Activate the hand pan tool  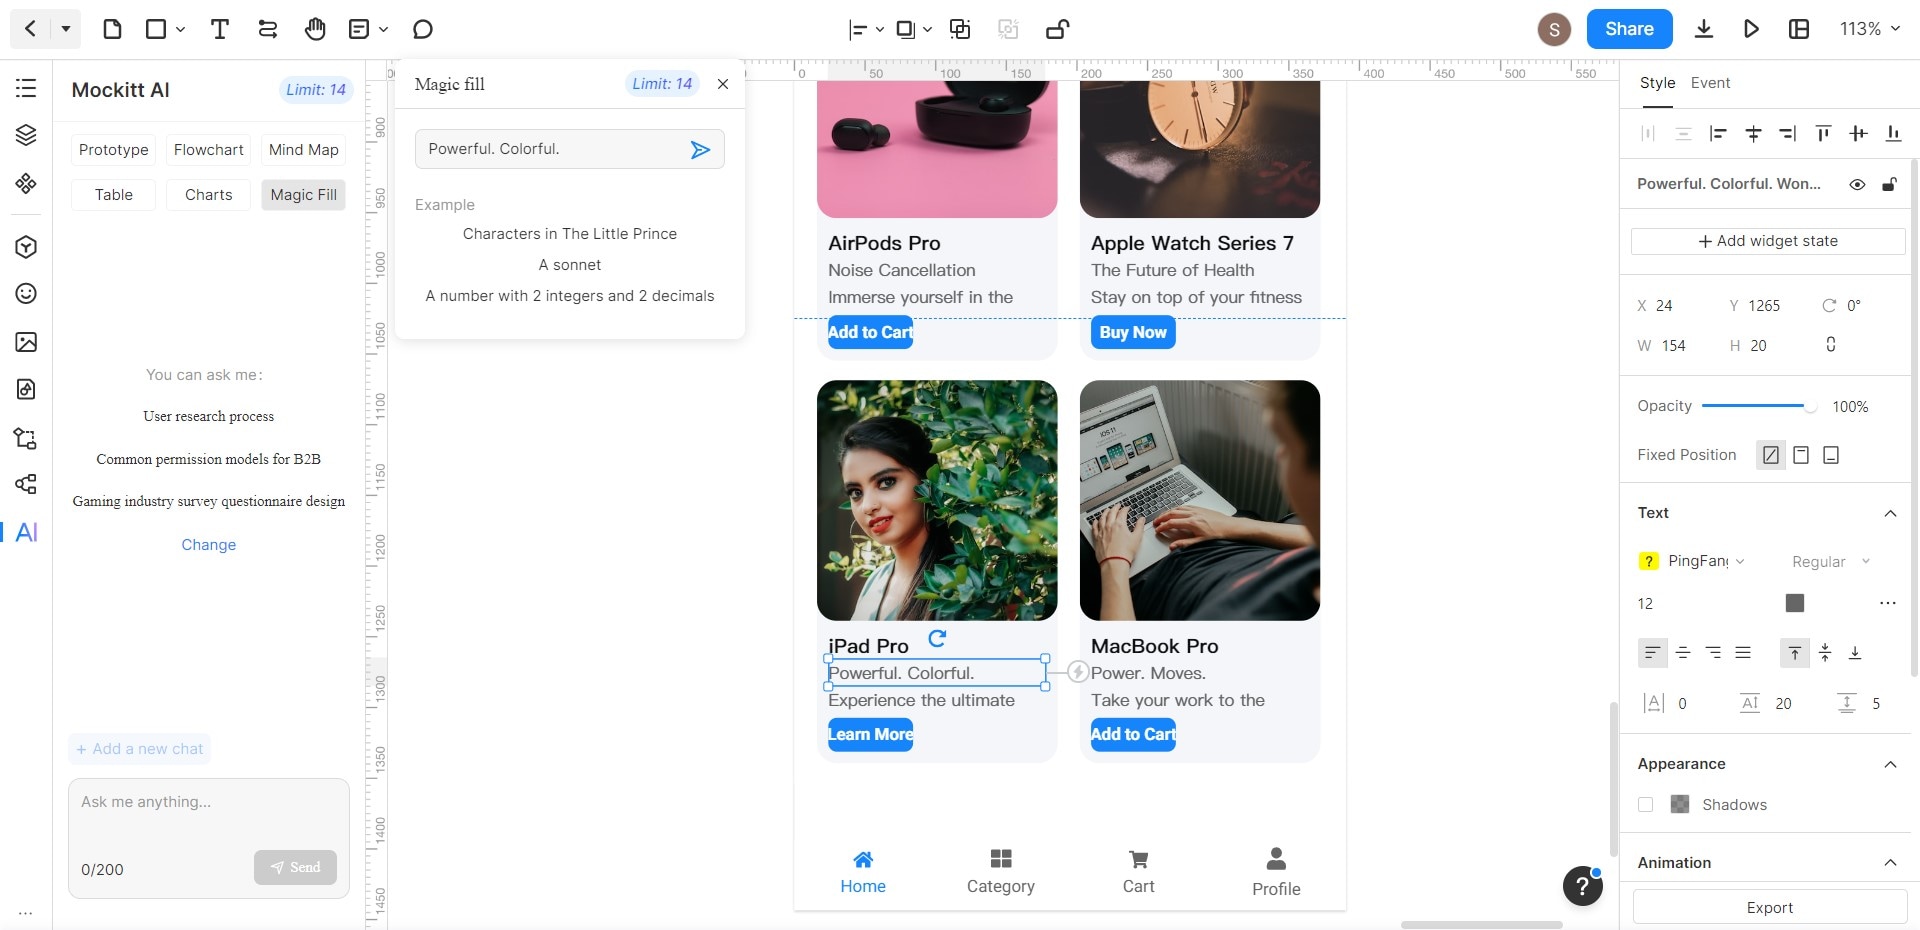[315, 29]
